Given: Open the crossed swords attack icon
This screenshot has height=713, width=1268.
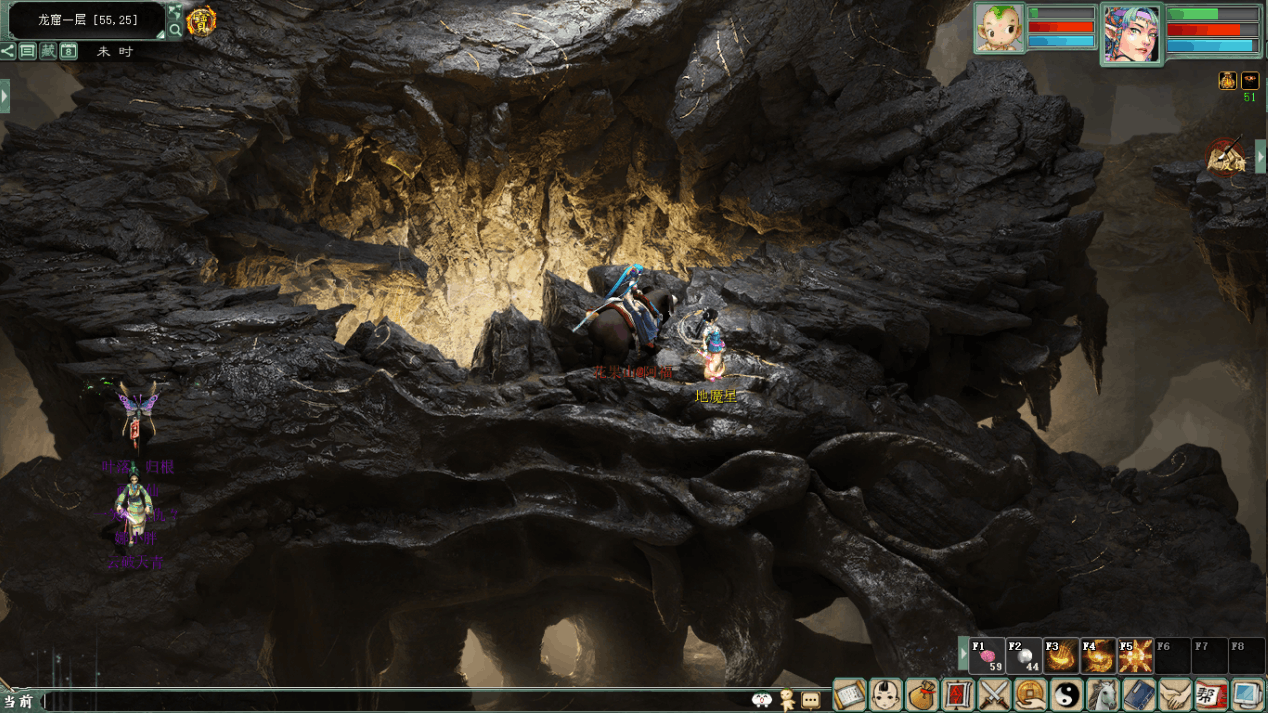Looking at the screenshot, I should 994,694.
